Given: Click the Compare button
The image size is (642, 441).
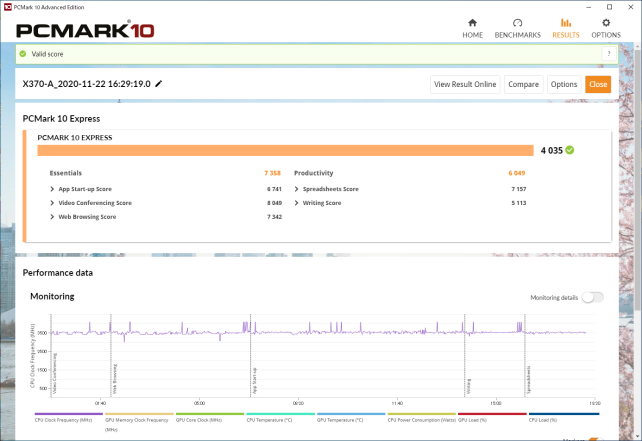Looking at the screenshot, I should tap(523, 84).
